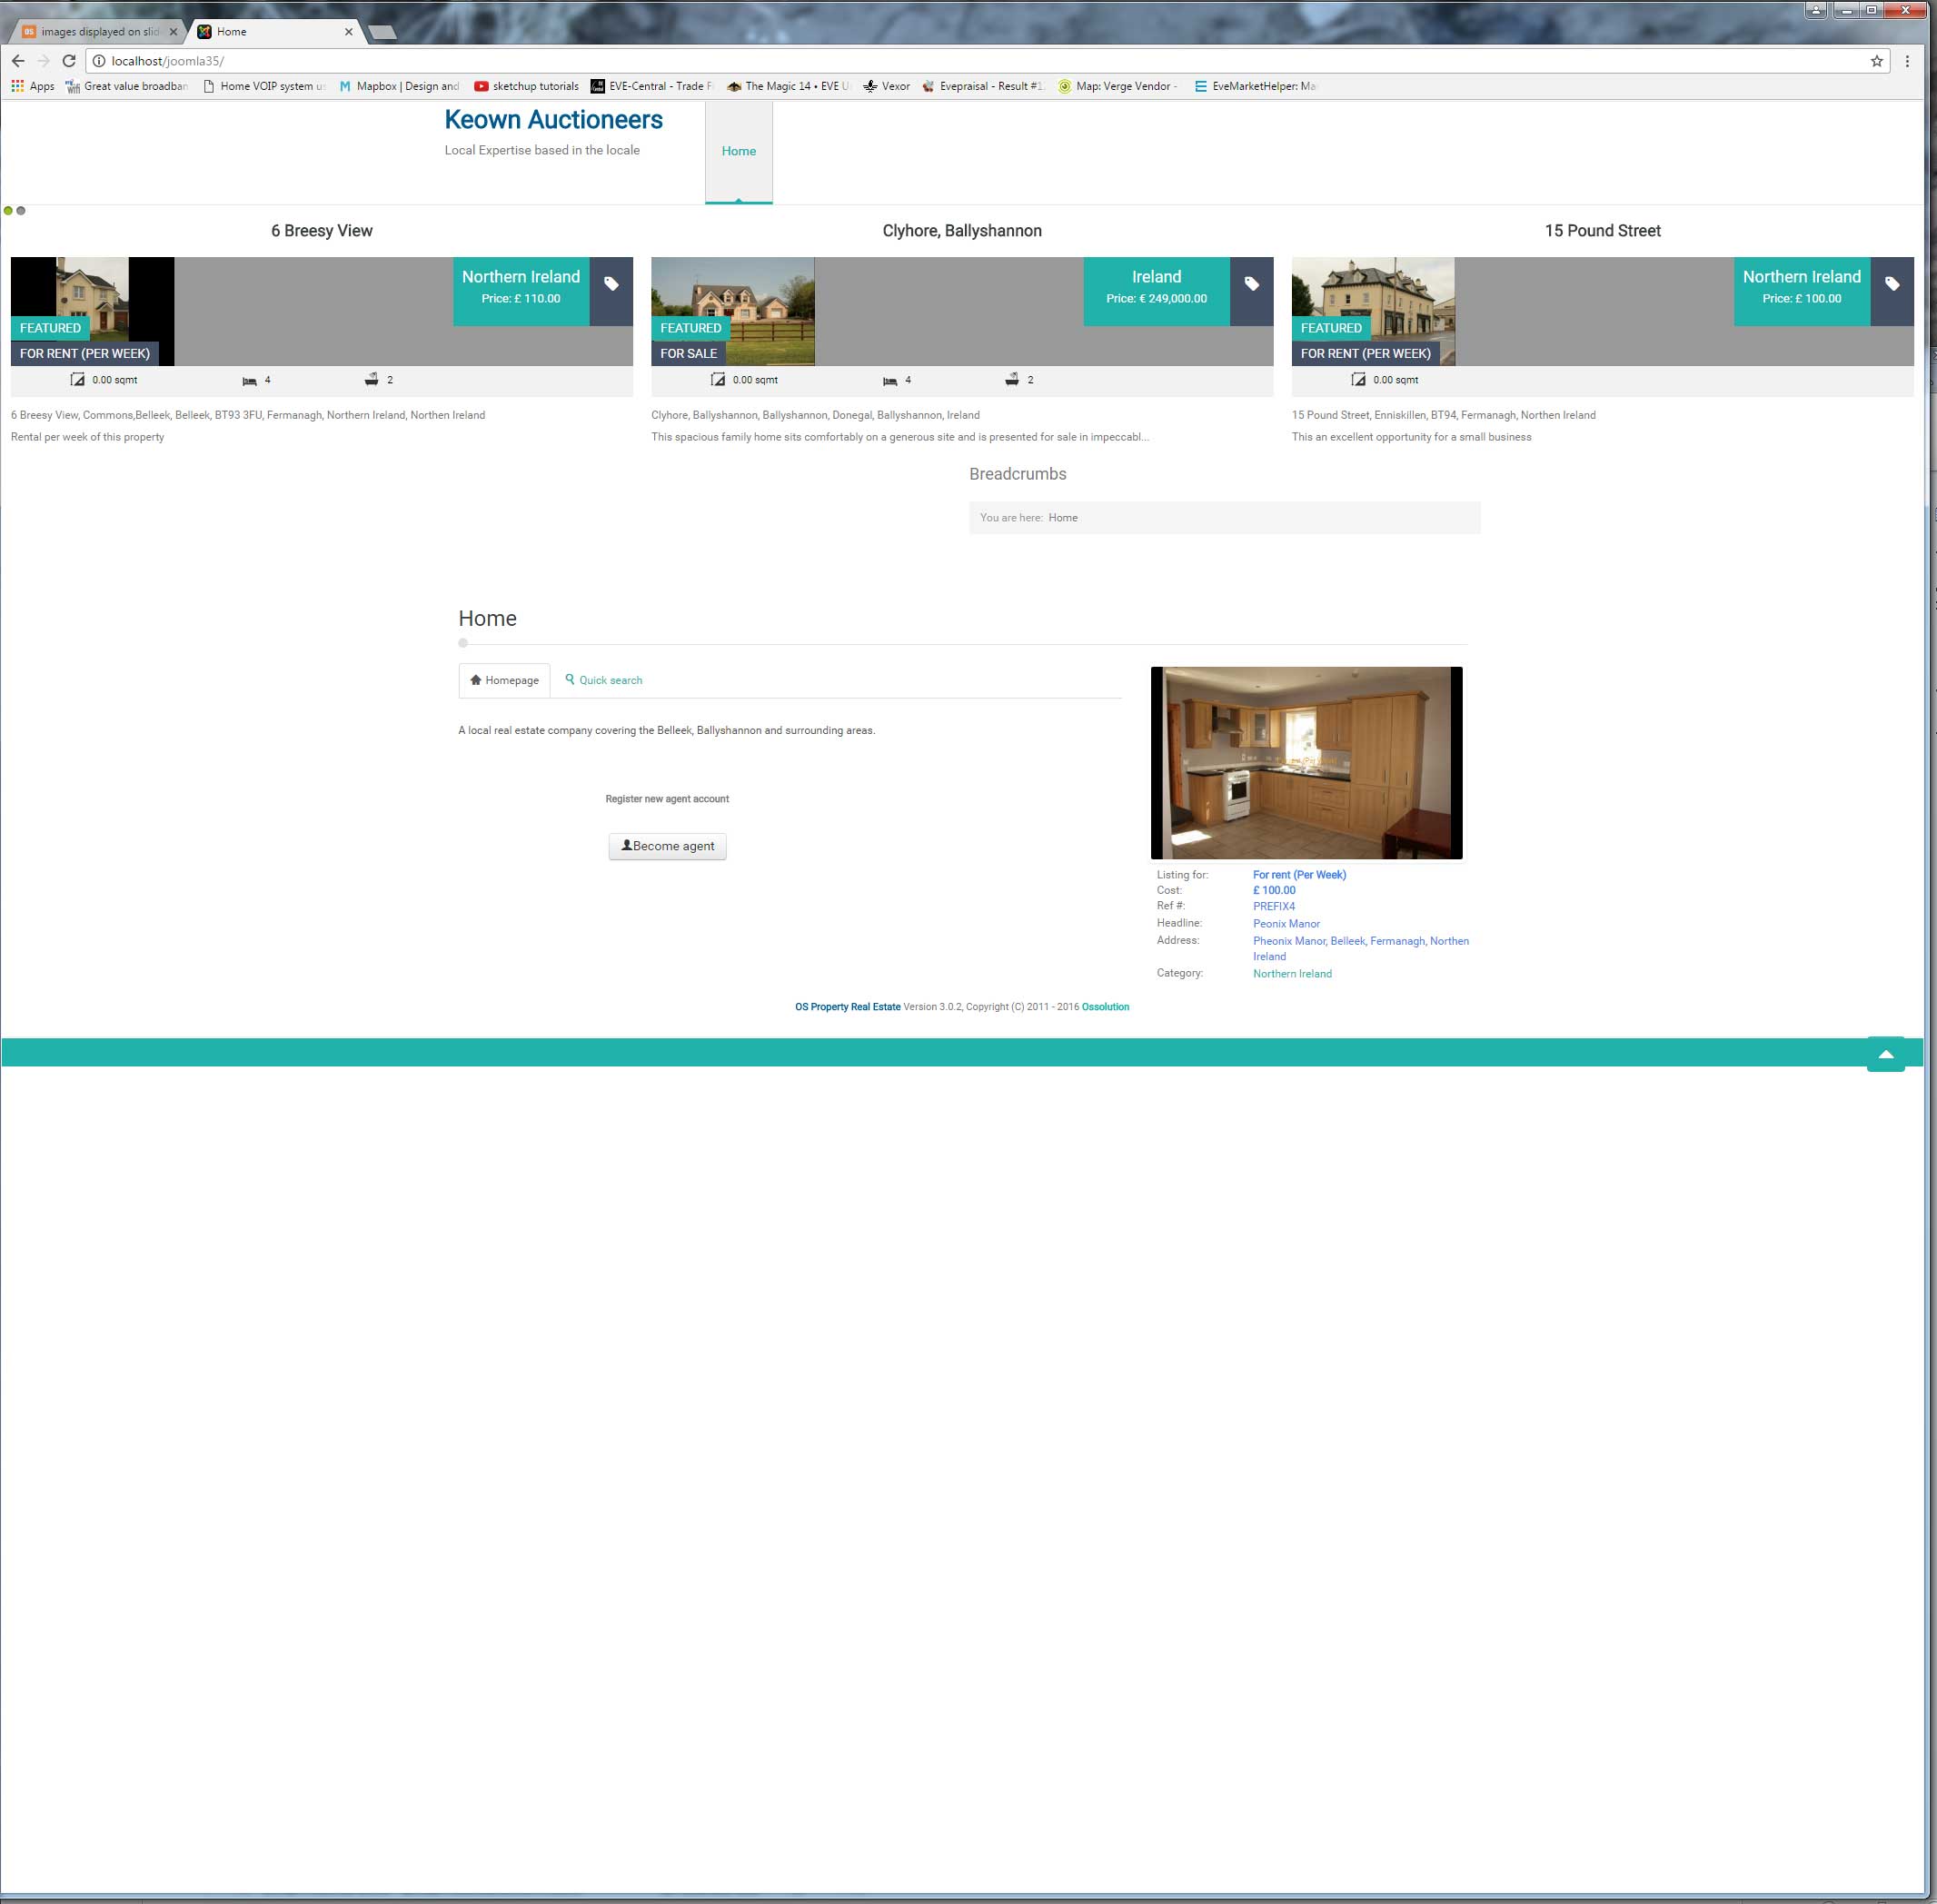Viewport: 1937px width, 1904px height.
Task: Select the Homepage tab
Action: tap(505, 680)
